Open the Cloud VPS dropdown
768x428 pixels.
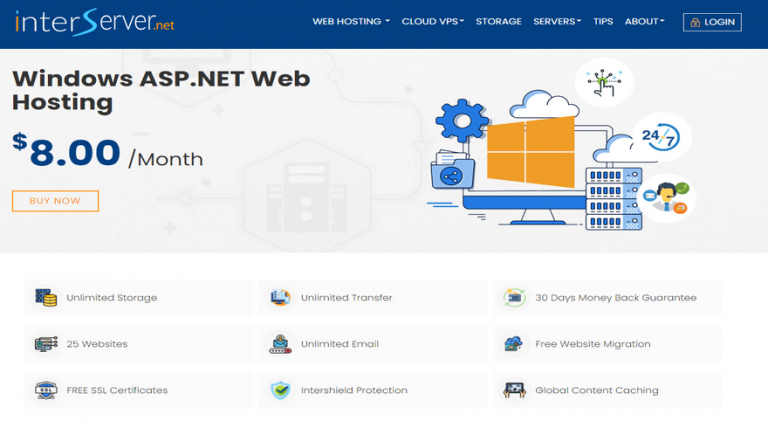[432, 21]
